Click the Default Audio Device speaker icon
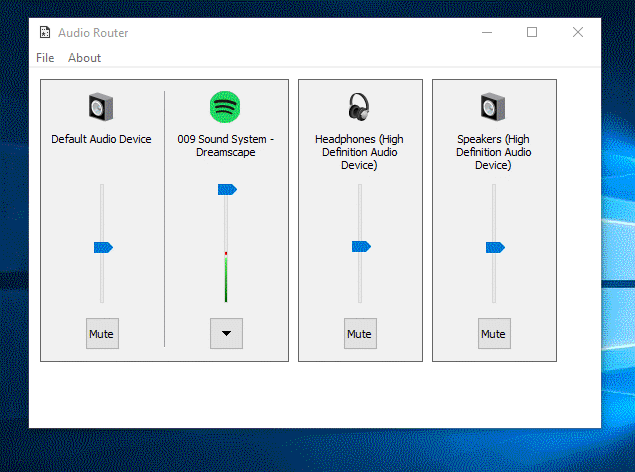This screenshot has height=472, width=635. pyautogui.click(x=101, y=106)
